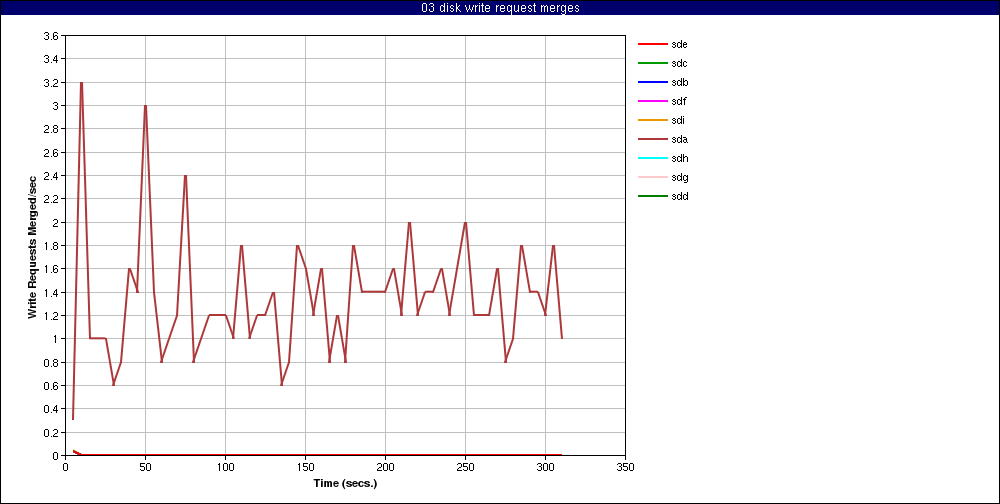The image size is (1000, 504).
Task: Select the sdh legend label
Action: pyautogui.click(x=679, y=158)
